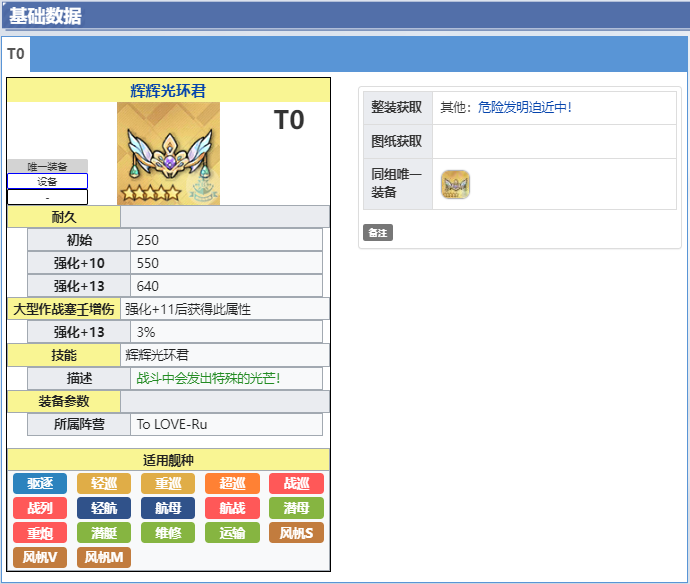Select the 超巡 ship type tag
This screenshot has height=584, width=690.
(x=232, y=484)
